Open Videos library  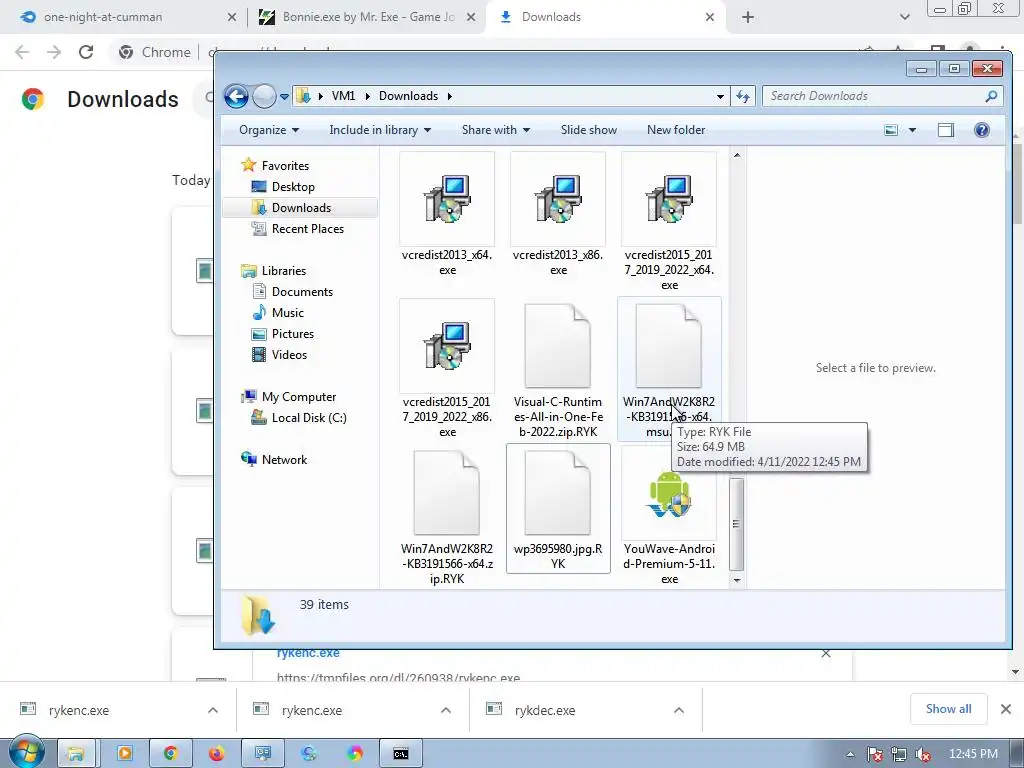[289, 355]
